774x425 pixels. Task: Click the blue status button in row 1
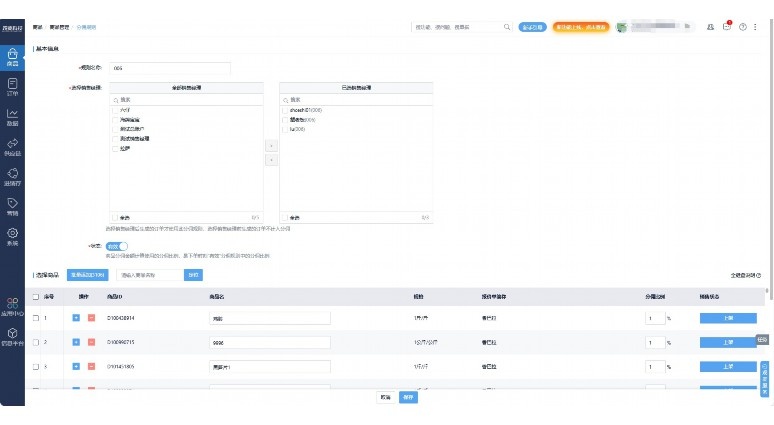728,318
